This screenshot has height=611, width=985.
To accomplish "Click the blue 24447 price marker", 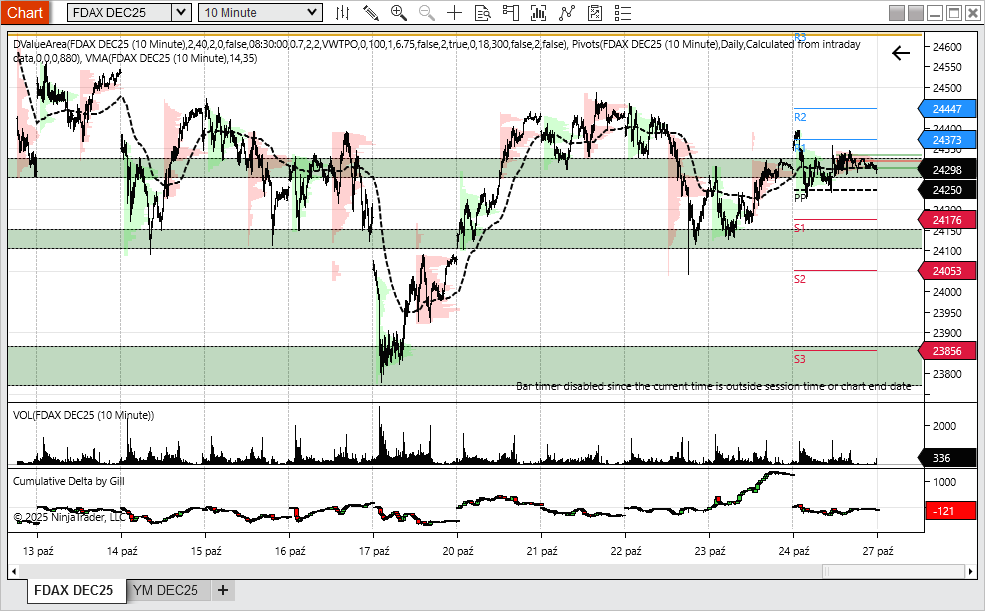I will point(946,109).
